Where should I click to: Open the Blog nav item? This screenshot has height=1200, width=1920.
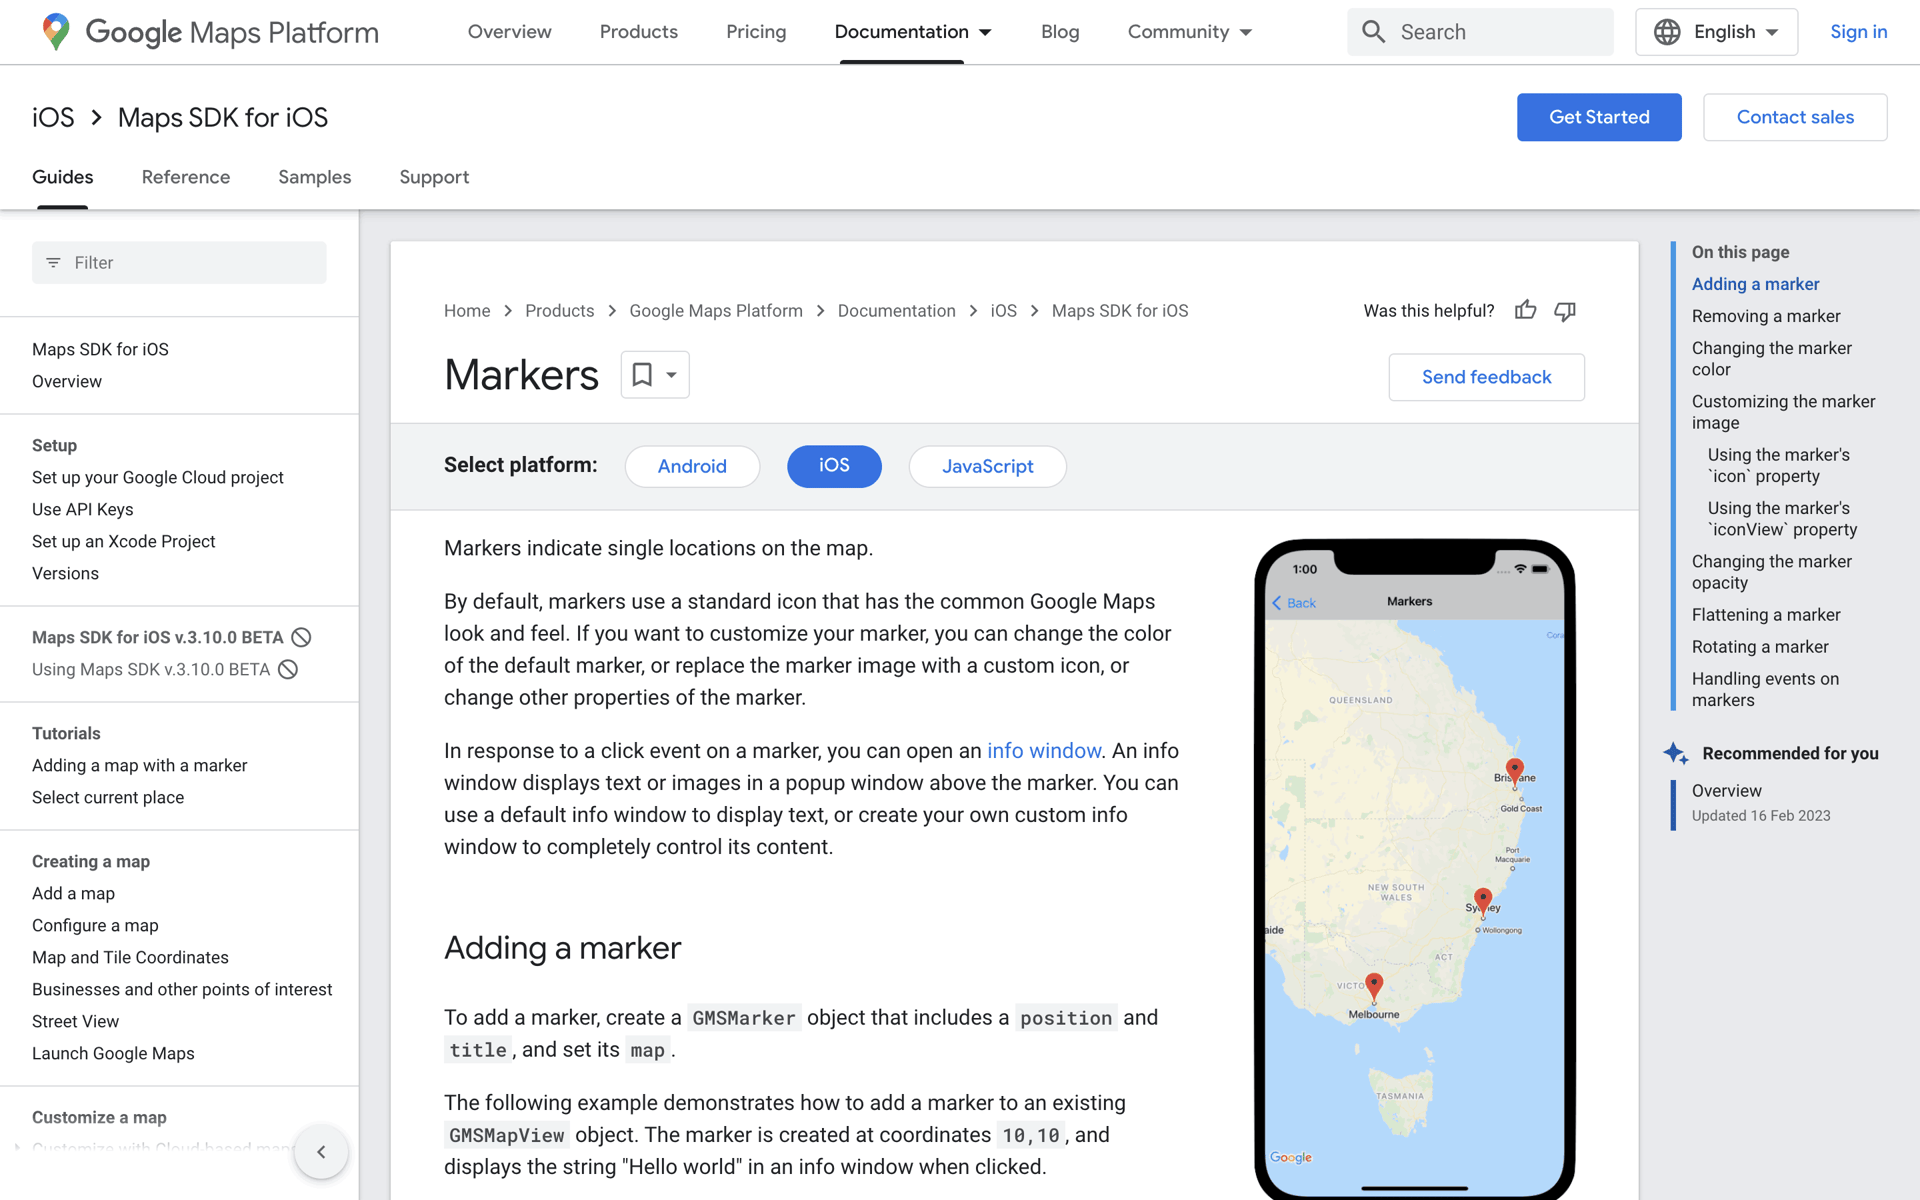click(1060, 32)
